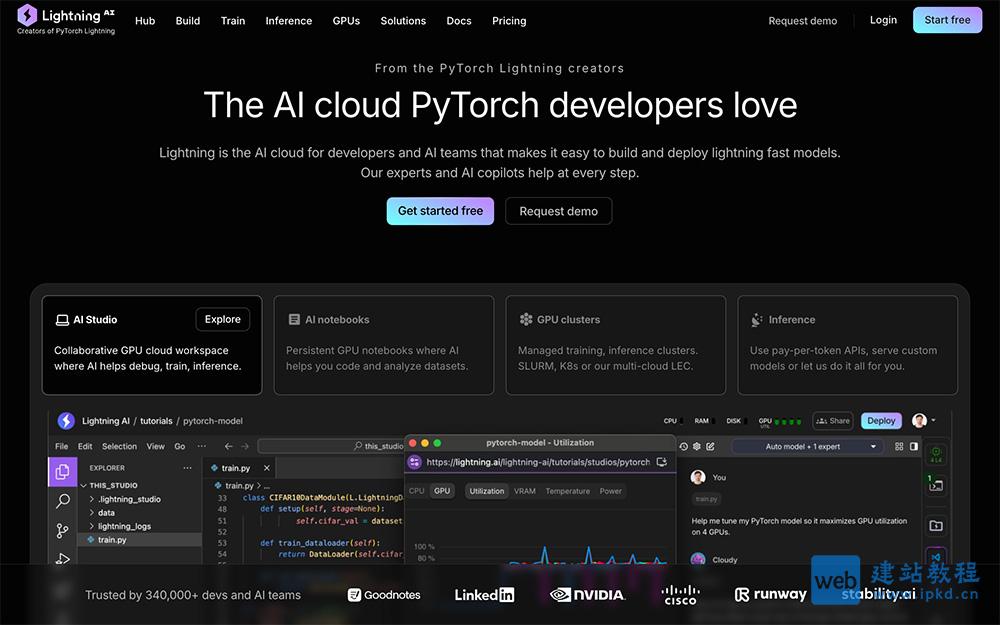Start a new chat with compose icon
The height and width of the screenshot is (625, 1000).
(x=710, y=446)
